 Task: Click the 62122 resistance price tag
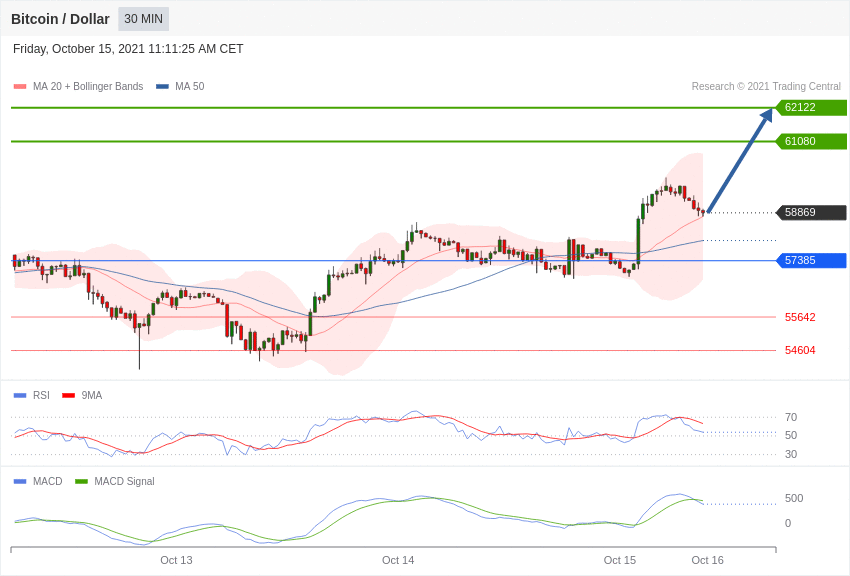(811, 108)
